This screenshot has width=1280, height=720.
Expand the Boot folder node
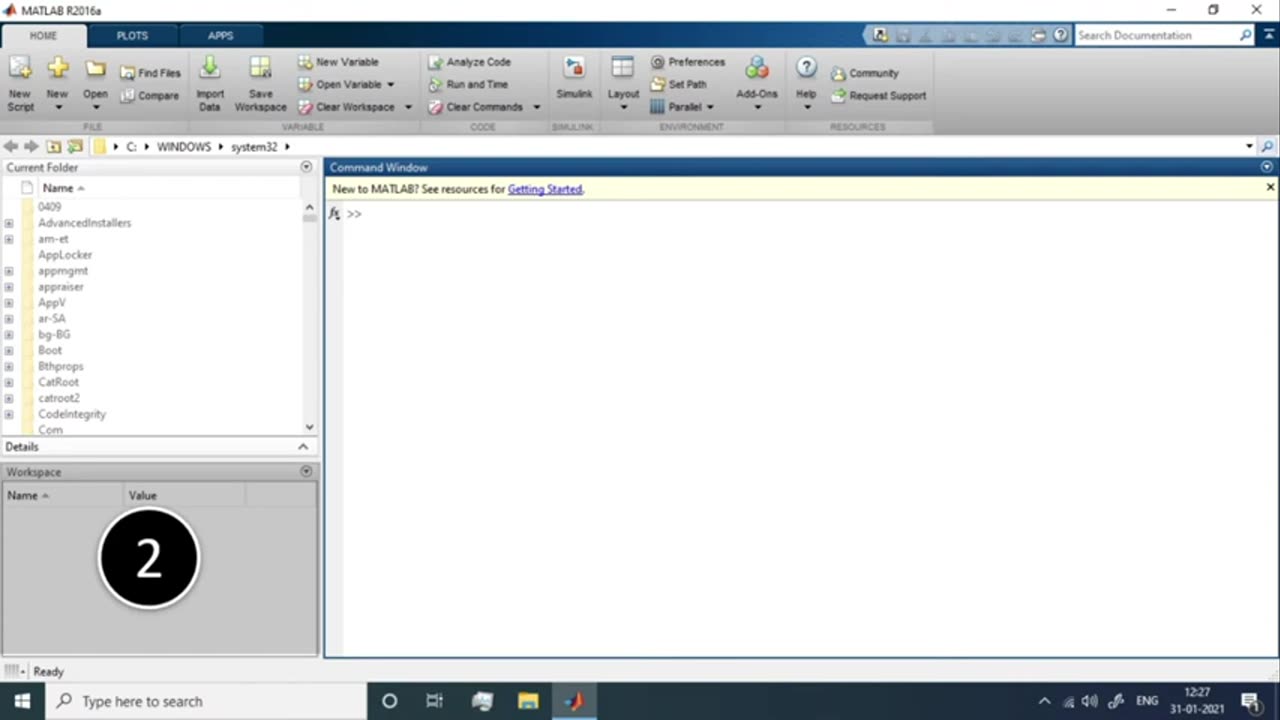coord(9,351)
